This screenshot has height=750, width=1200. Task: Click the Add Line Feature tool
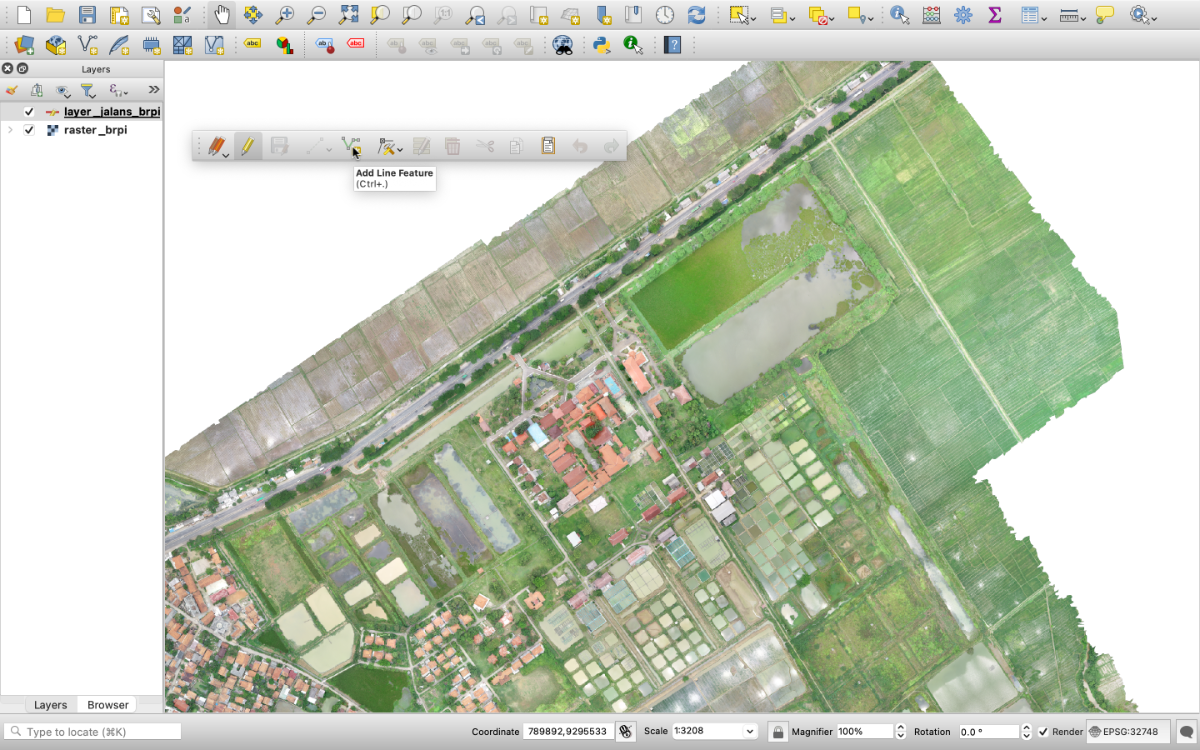[x=350, y=146]
